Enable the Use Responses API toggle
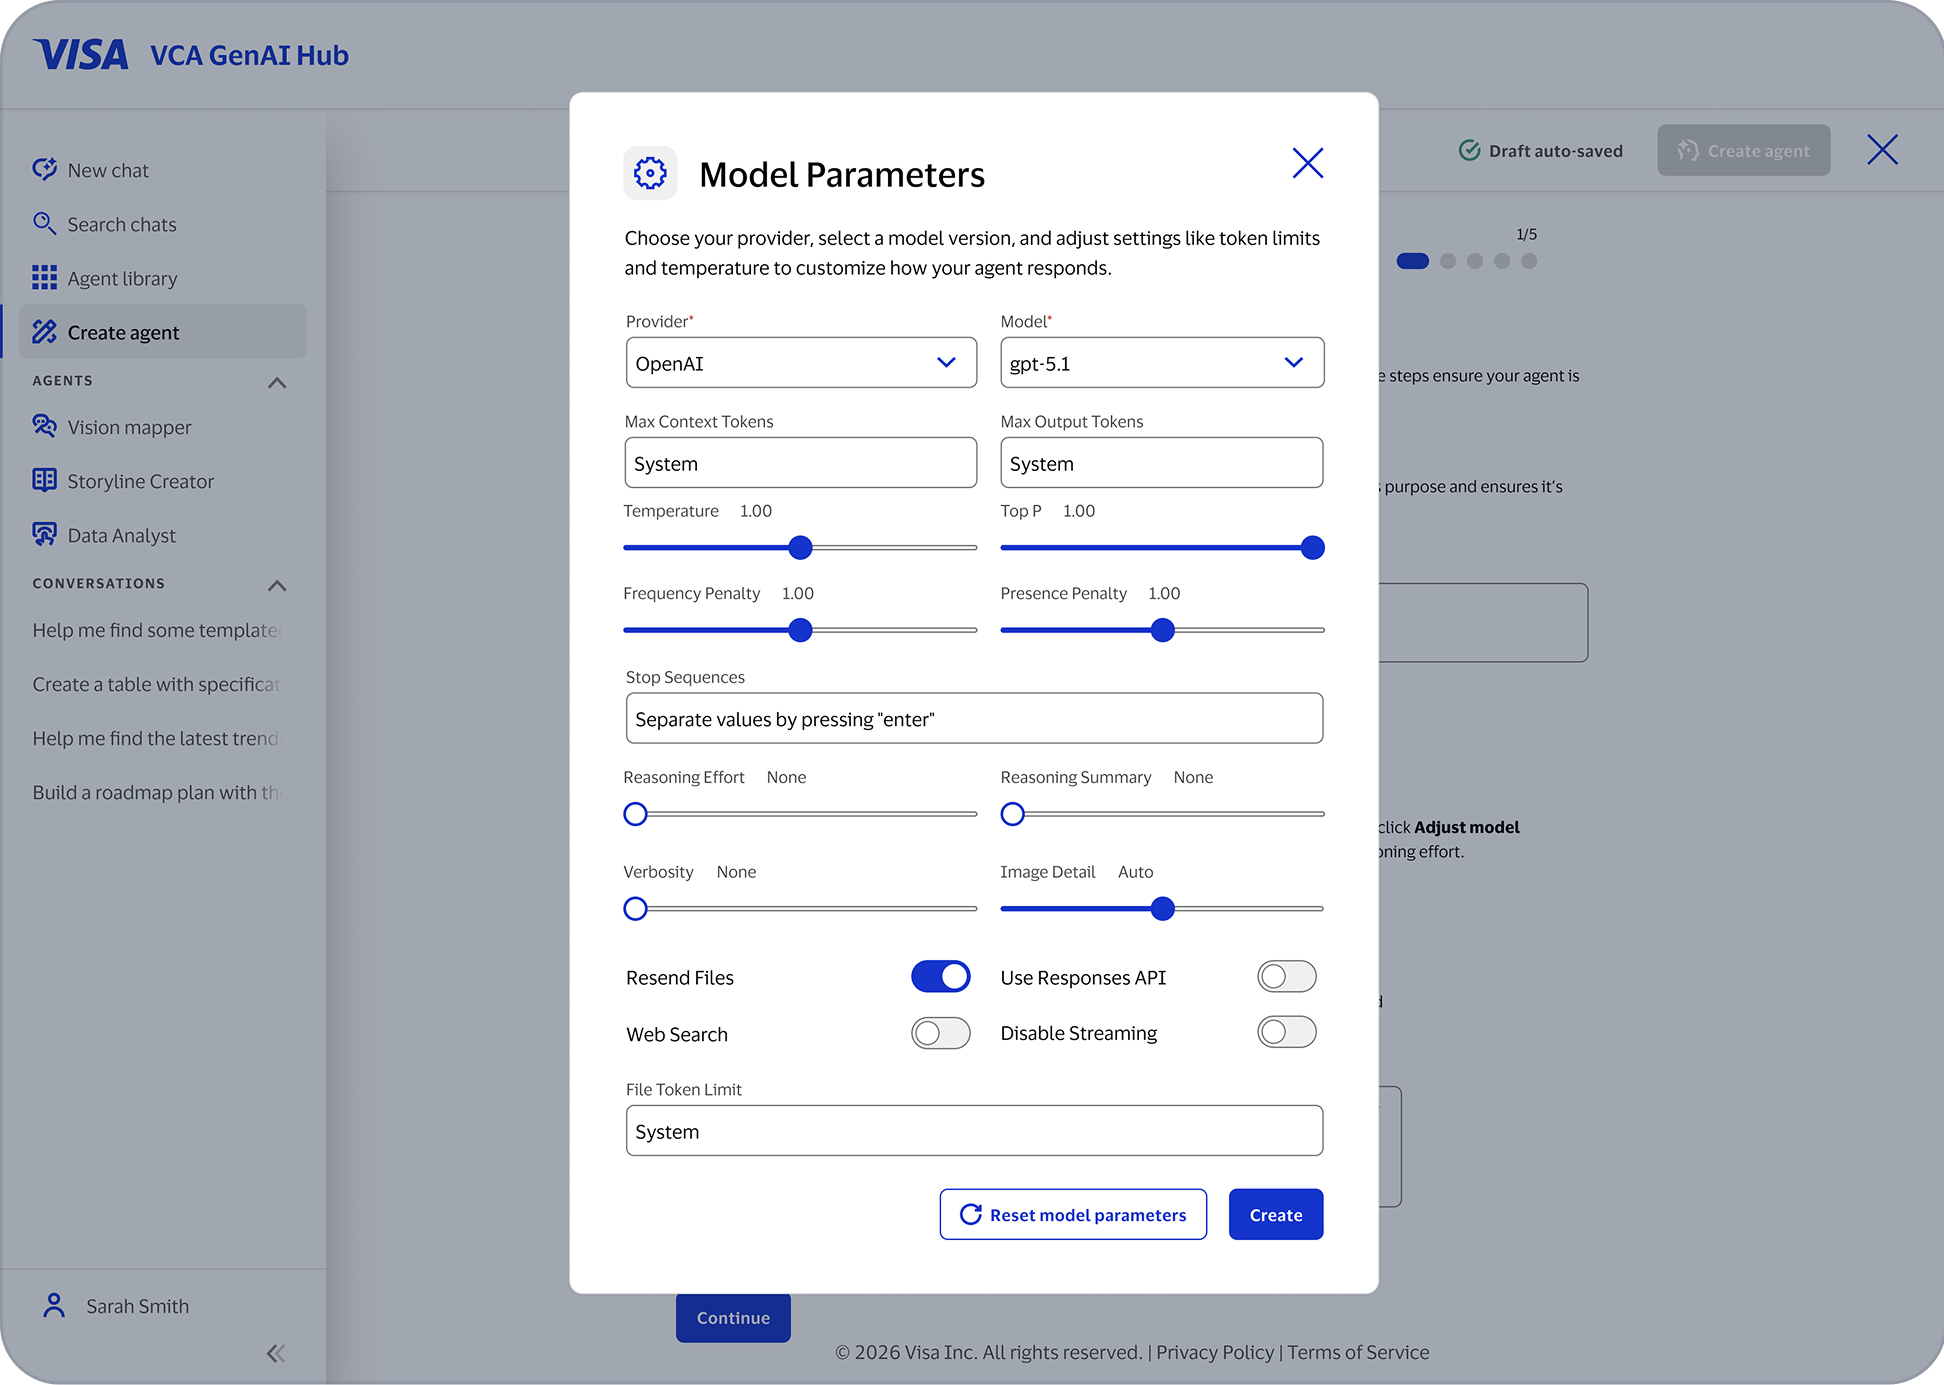The width and height of the screenshot is (1944, 1385). pos(1287,977)
